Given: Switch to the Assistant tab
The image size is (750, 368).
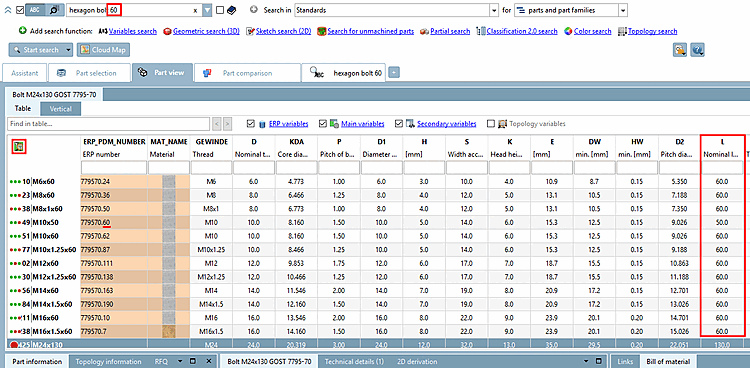Looking at the screenshot, I should tap(25, 73).
